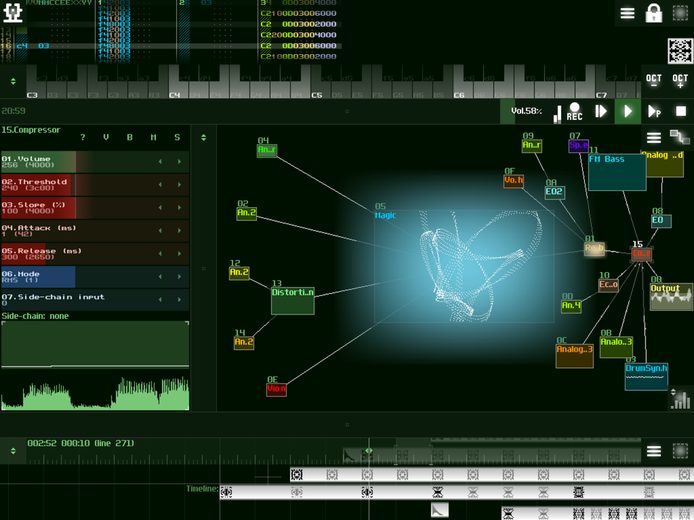Select the 04 An..r module
The height and width of the screenshot is (520, 694).
[x=267, y=150]
